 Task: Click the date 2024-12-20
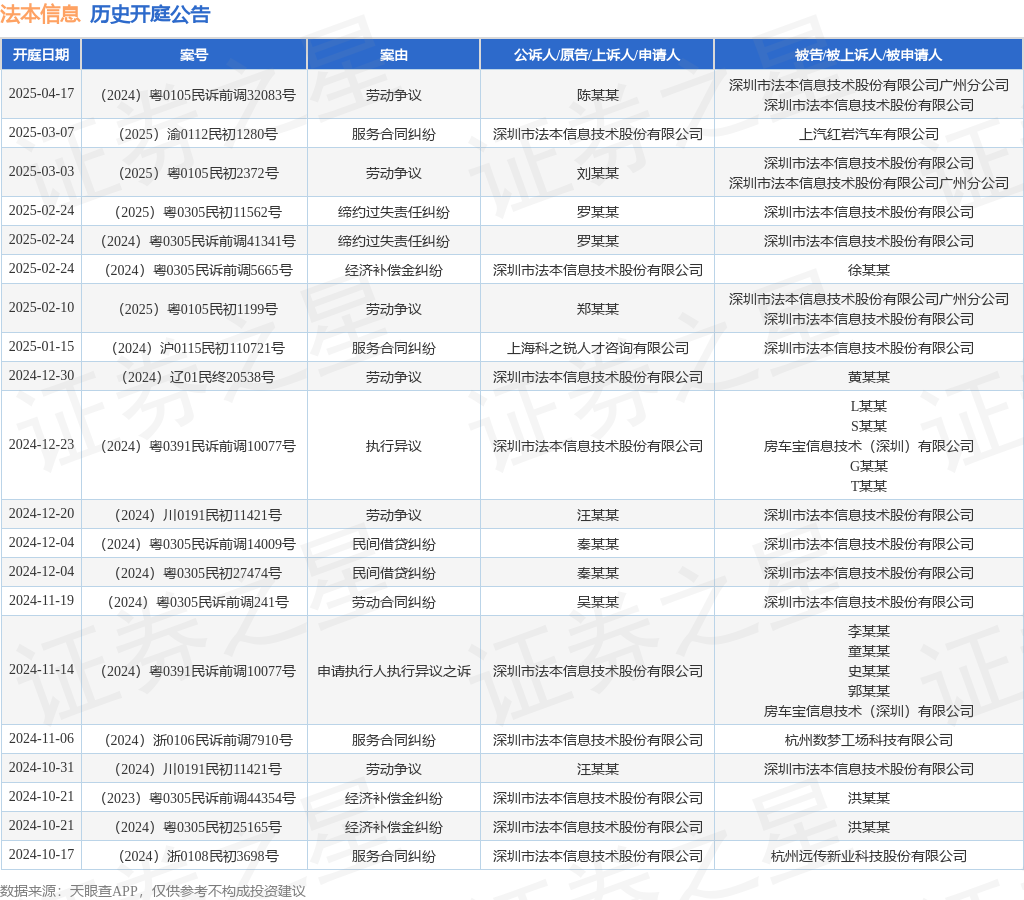pos(41,513)
